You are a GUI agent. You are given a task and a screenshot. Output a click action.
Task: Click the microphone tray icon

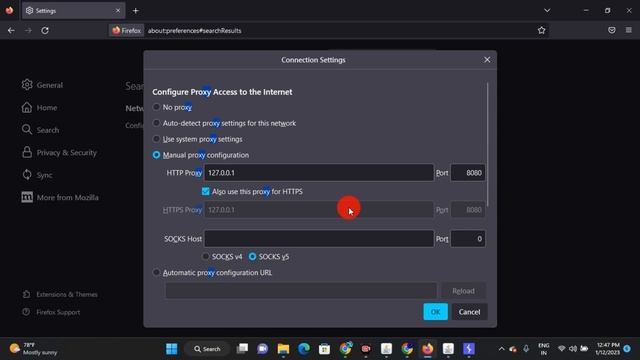[x=526, y=349]
